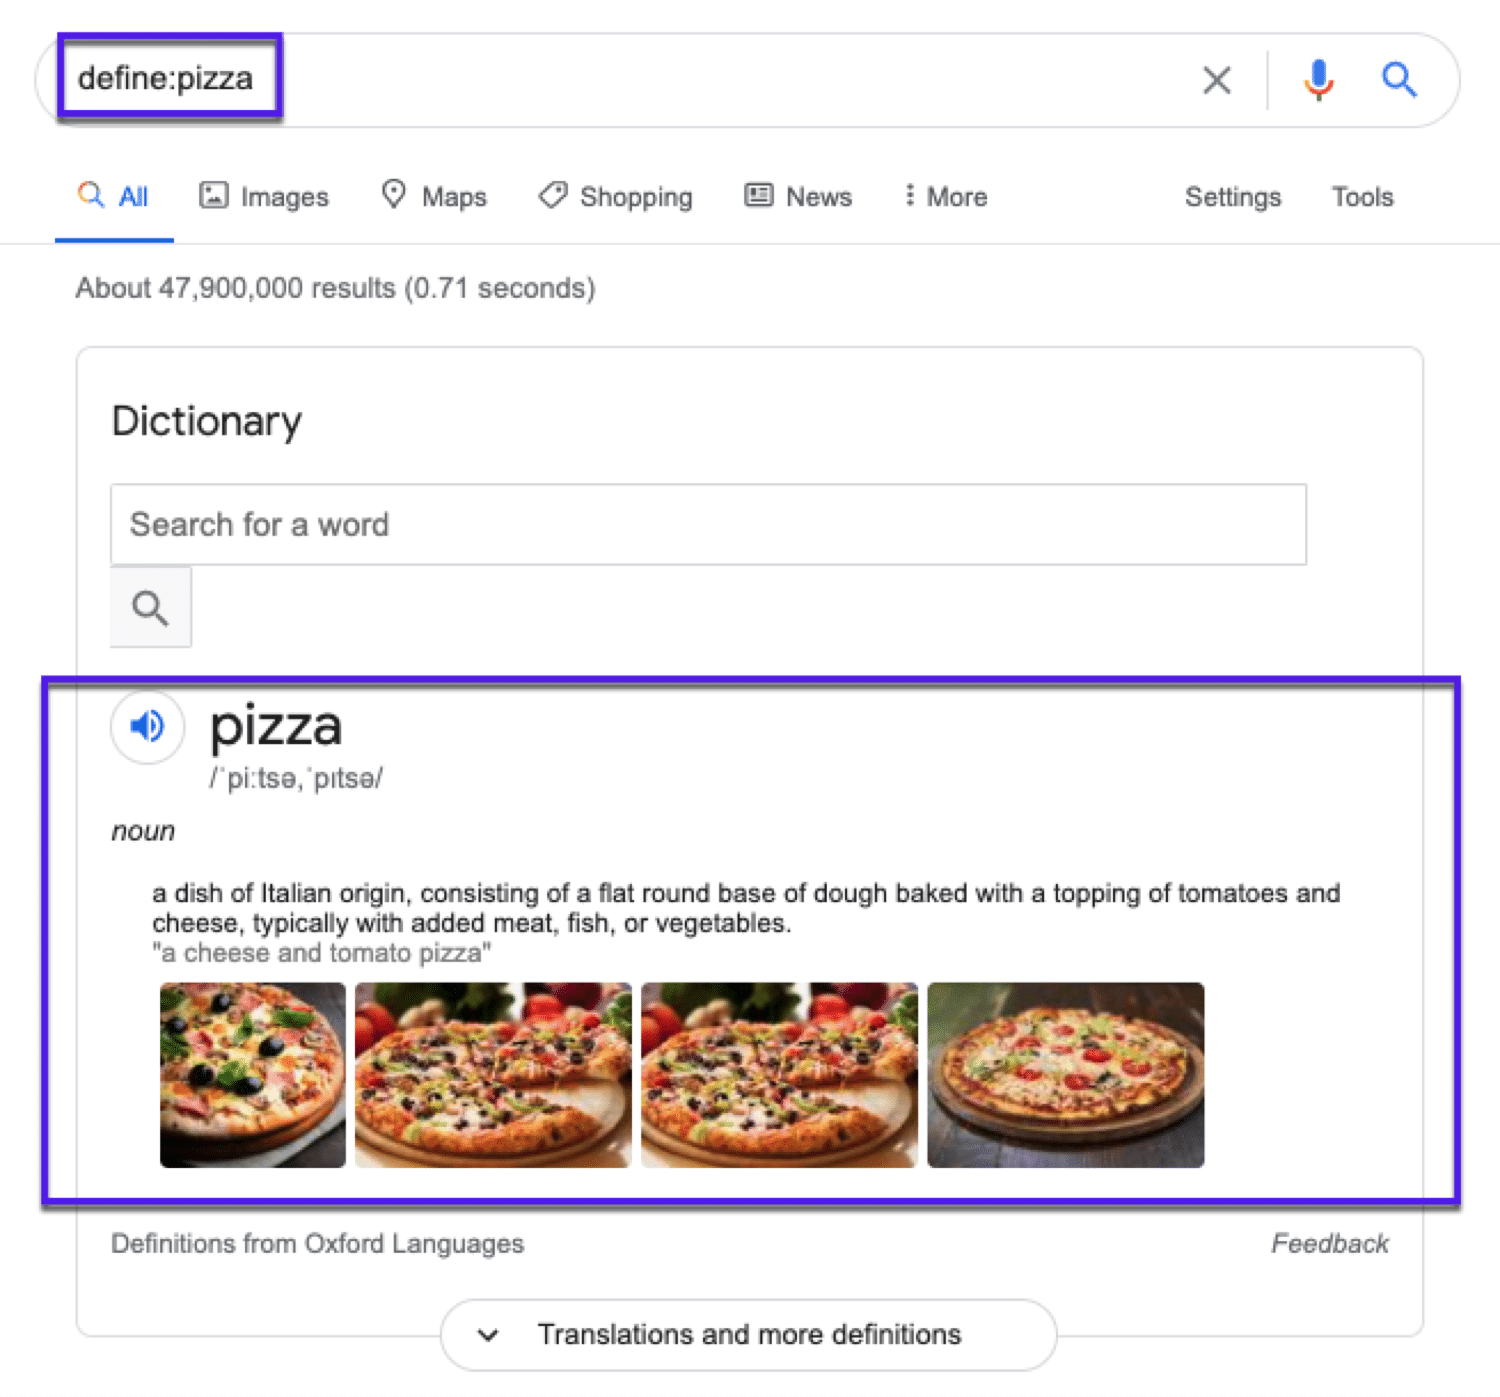
Task: Switch to the Images tab
Action: coord(282,196)
